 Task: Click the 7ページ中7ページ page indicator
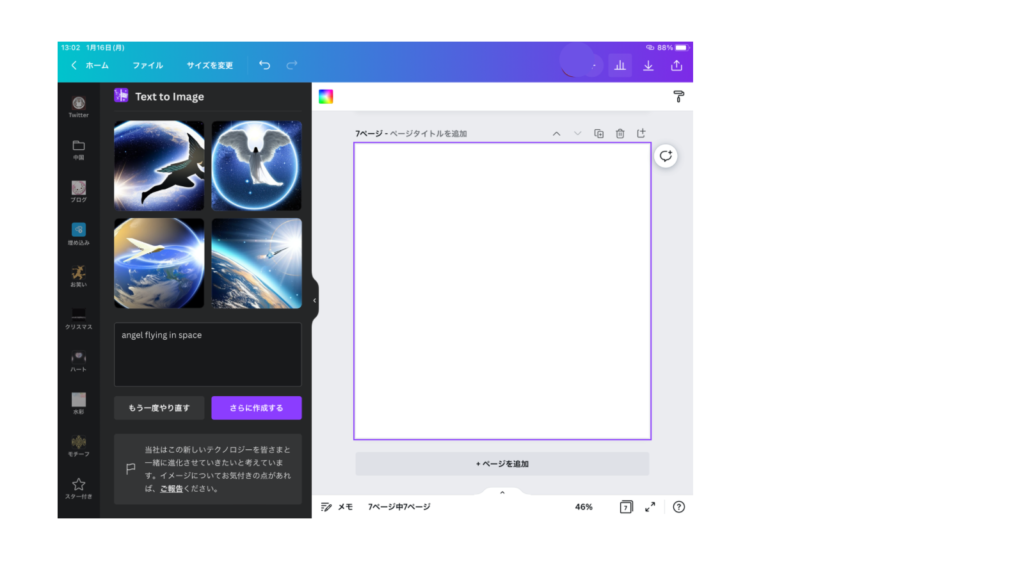point(399,507)
